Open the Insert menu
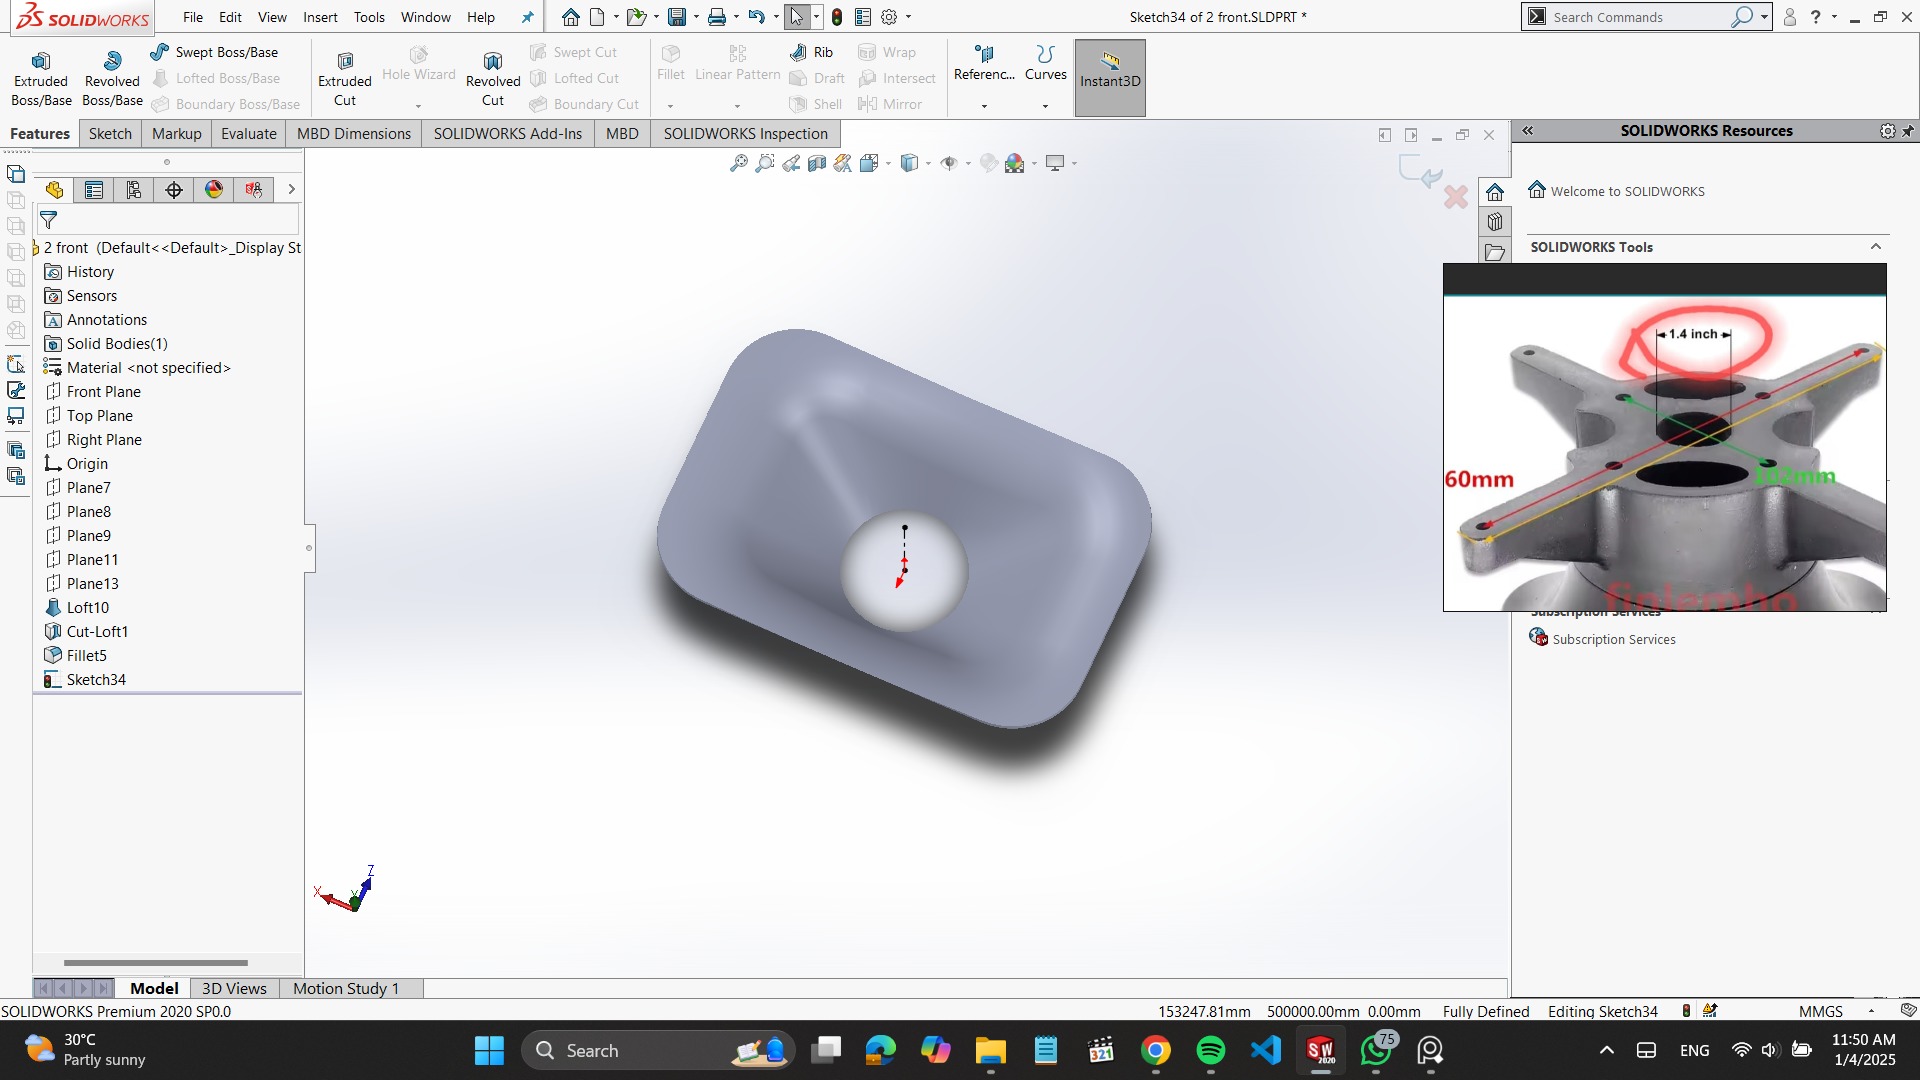 [320, 17]
